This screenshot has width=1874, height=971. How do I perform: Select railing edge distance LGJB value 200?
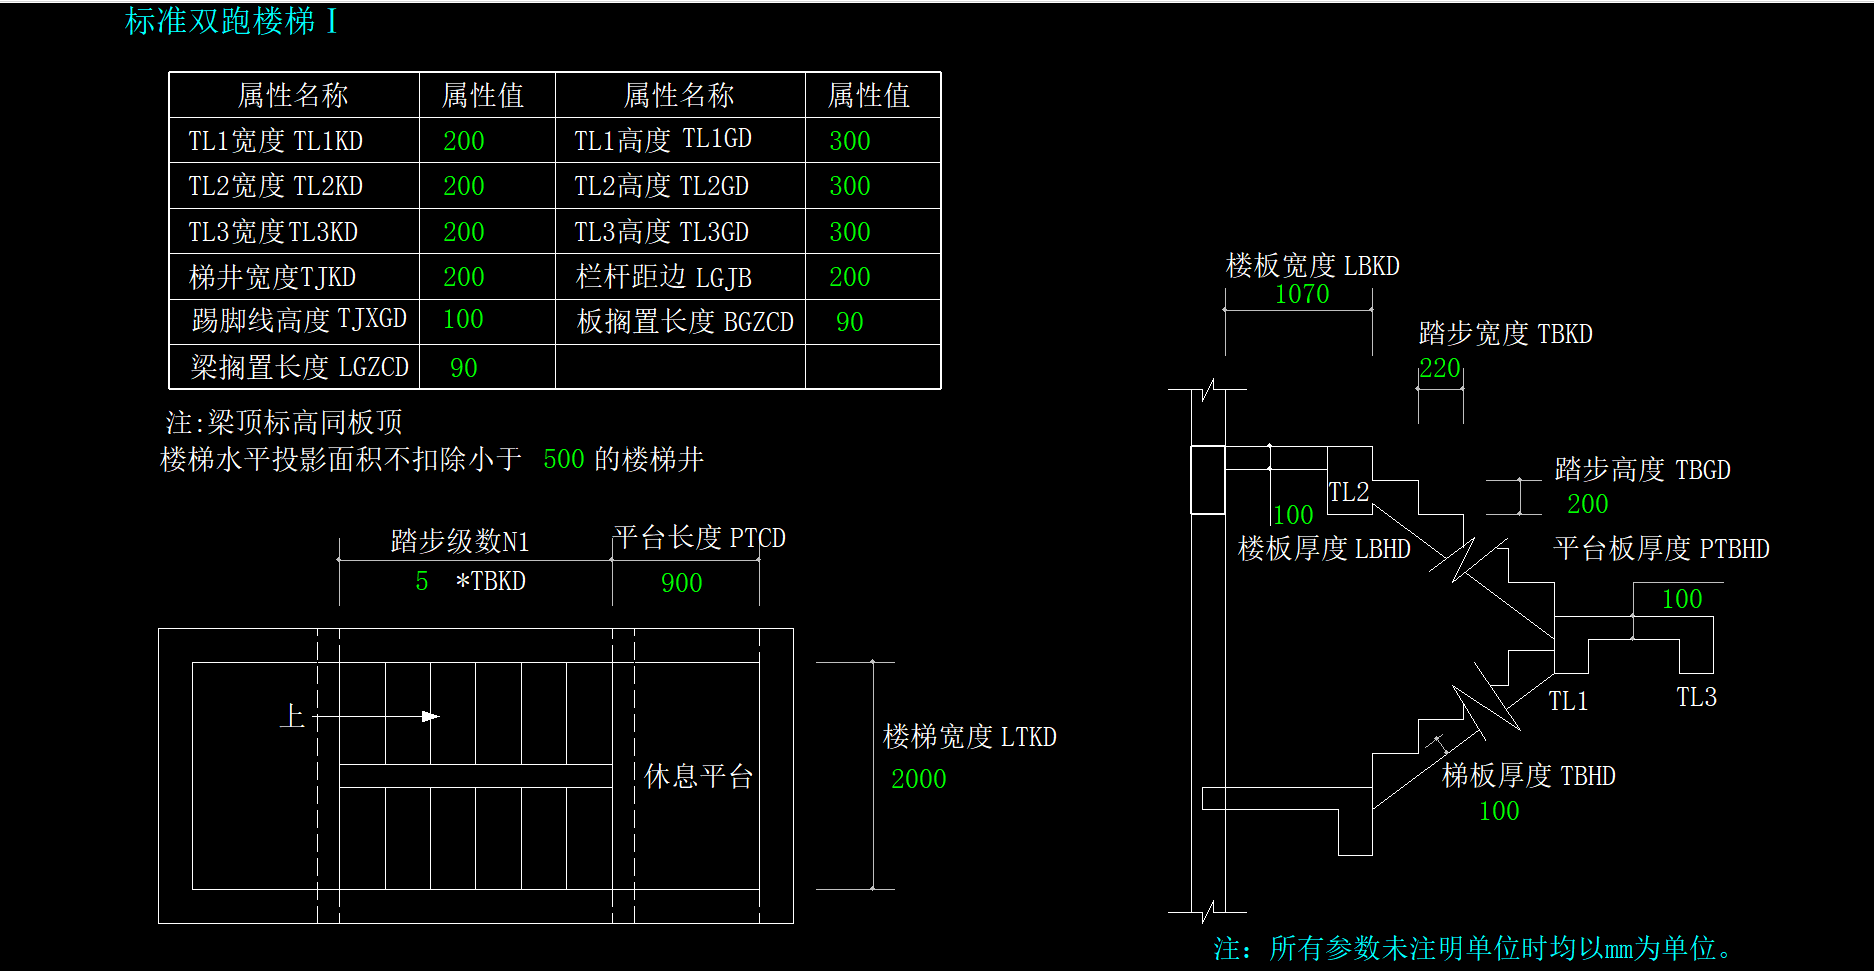[x=850, y=277]
